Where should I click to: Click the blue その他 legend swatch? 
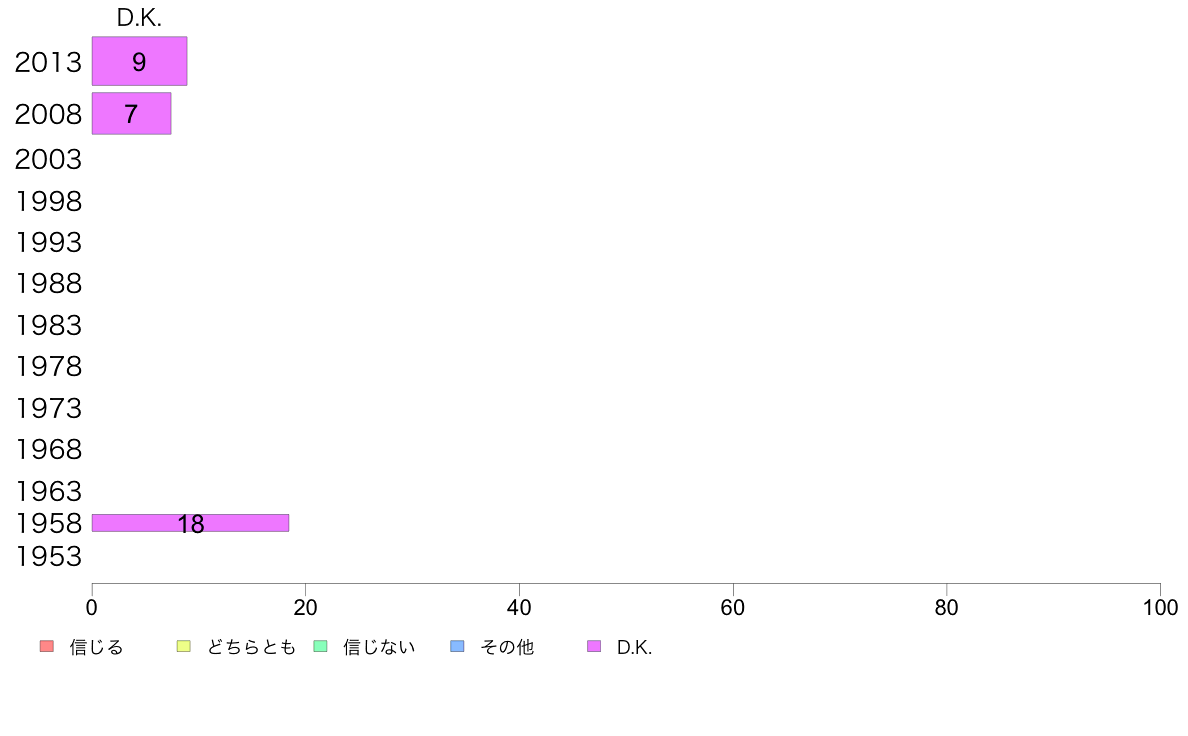457,646
